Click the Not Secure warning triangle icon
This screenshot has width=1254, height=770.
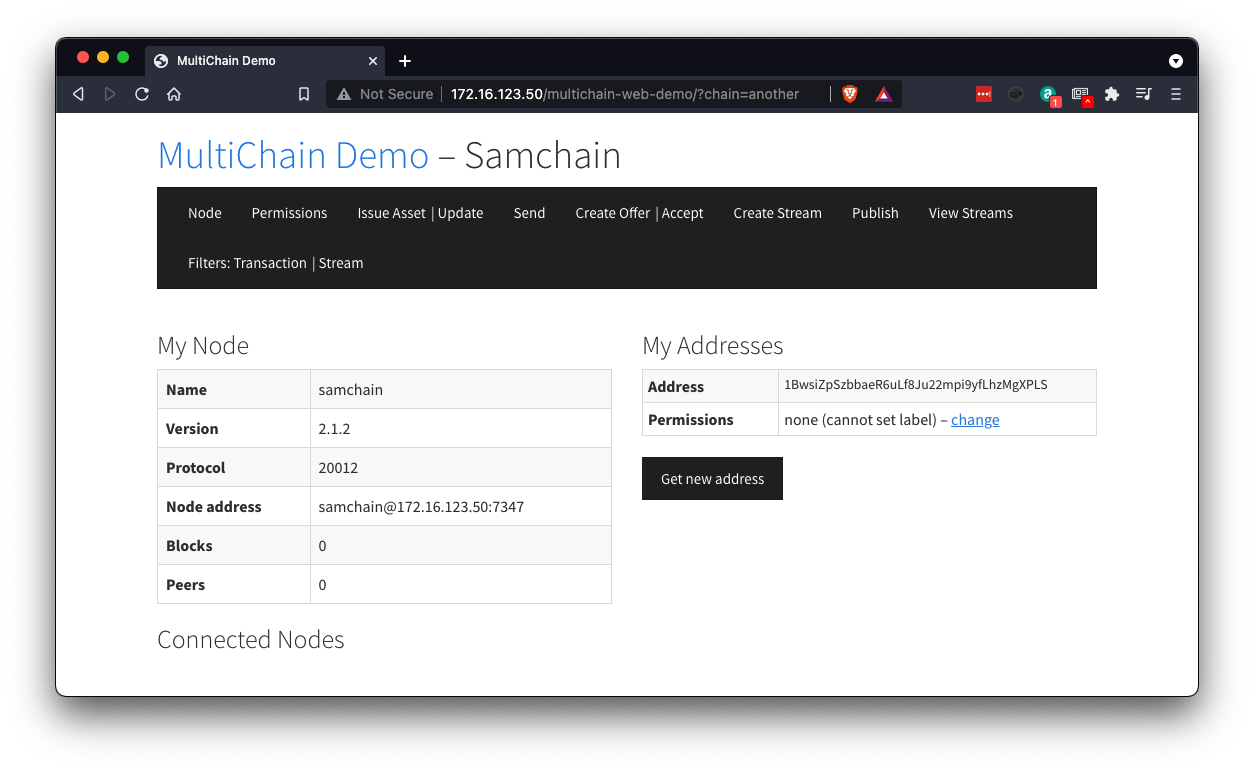[x=344, y=94]
